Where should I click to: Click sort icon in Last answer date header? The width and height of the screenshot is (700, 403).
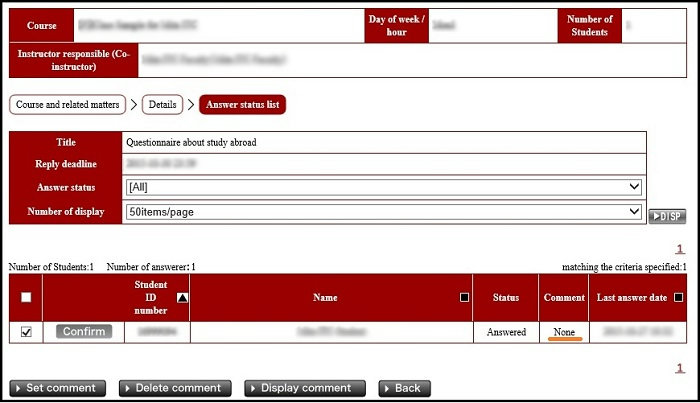click(x=679, y=297)
